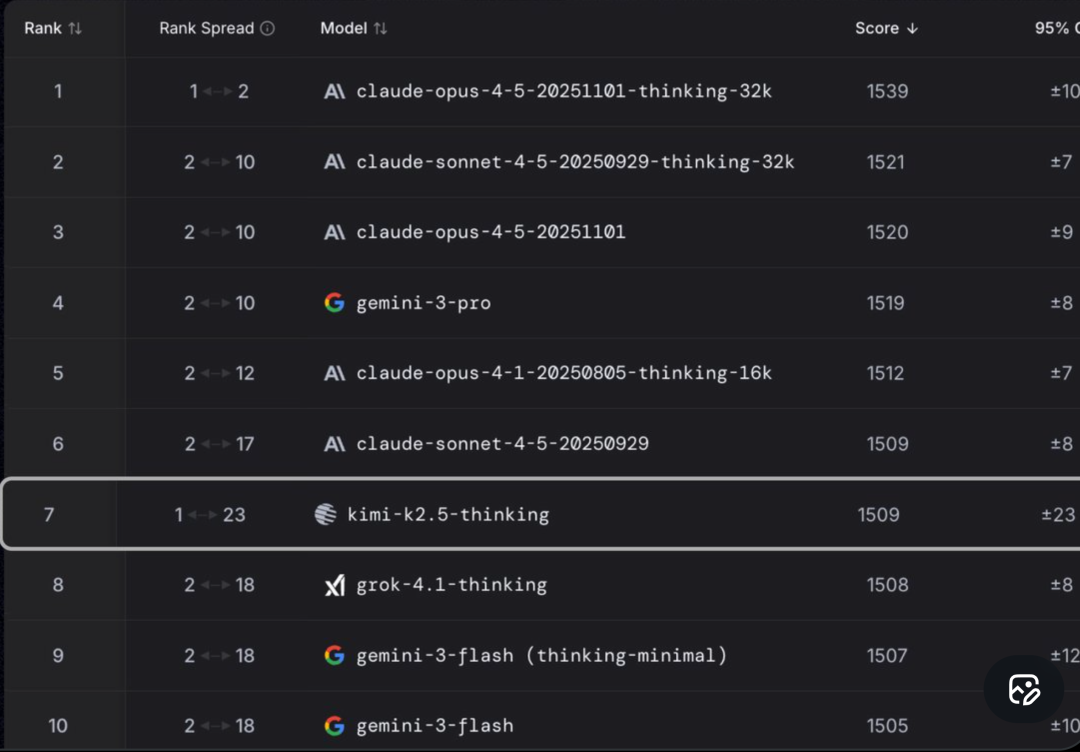Click the 95% confidence interval column header
The height and width of the screenshot is (752, 1080).
1057,28
